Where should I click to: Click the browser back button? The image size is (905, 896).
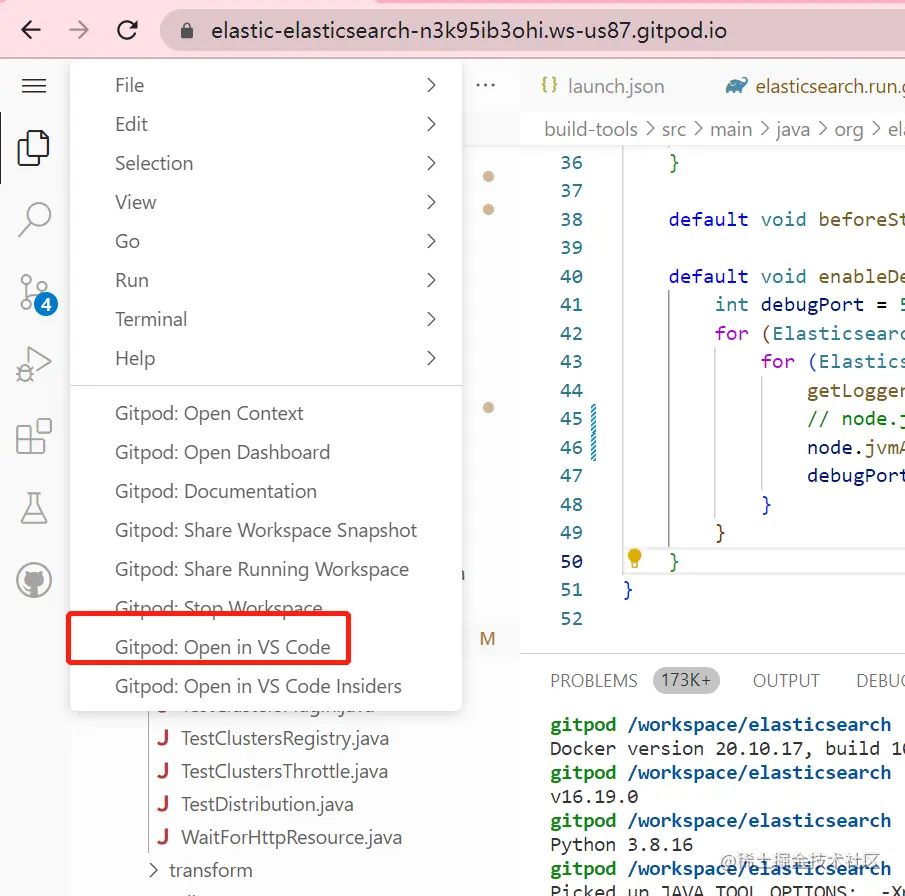point(30,30)
